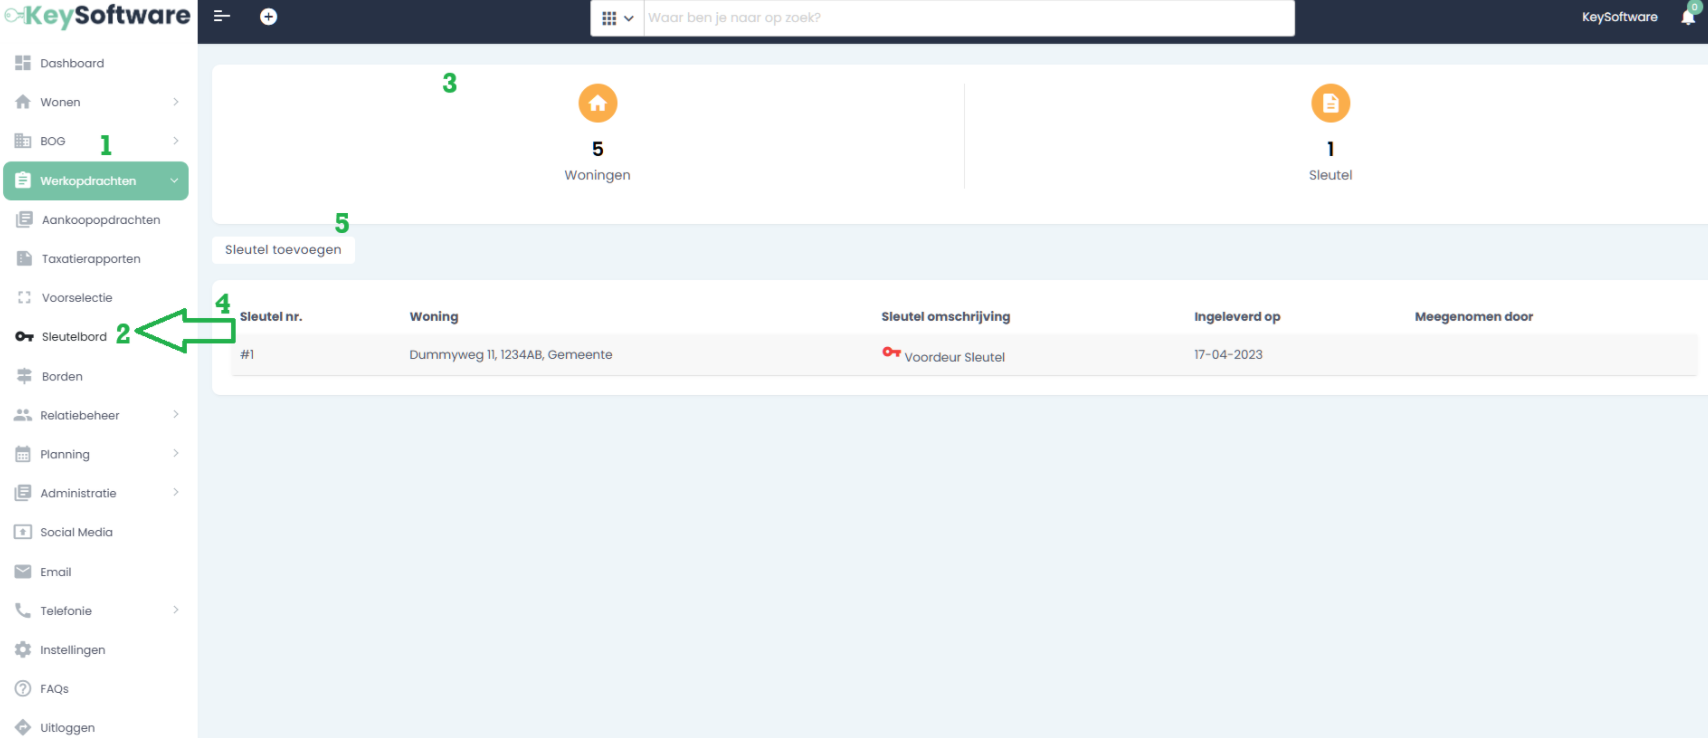Click the Planning calendar icon

click(x=23, y=454)
